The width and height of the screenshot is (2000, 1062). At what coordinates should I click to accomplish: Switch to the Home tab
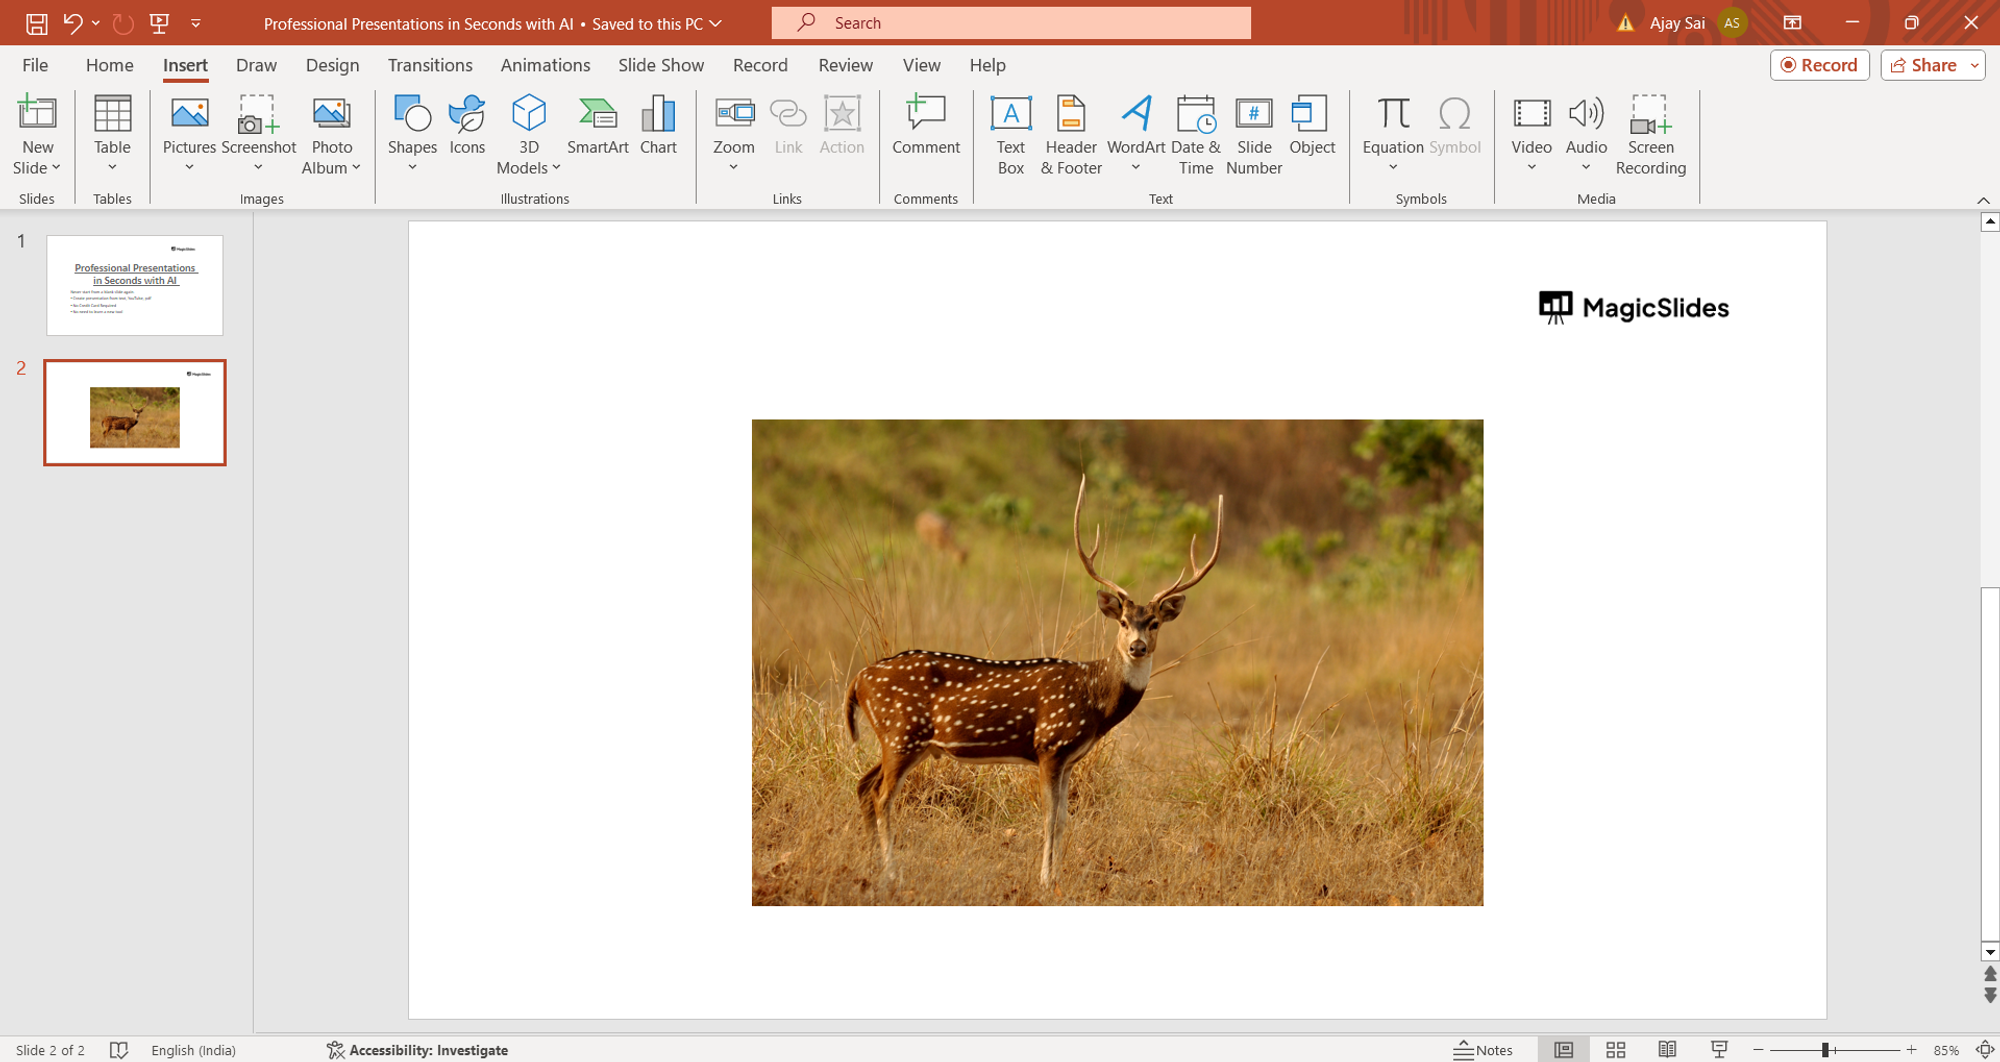109,65
